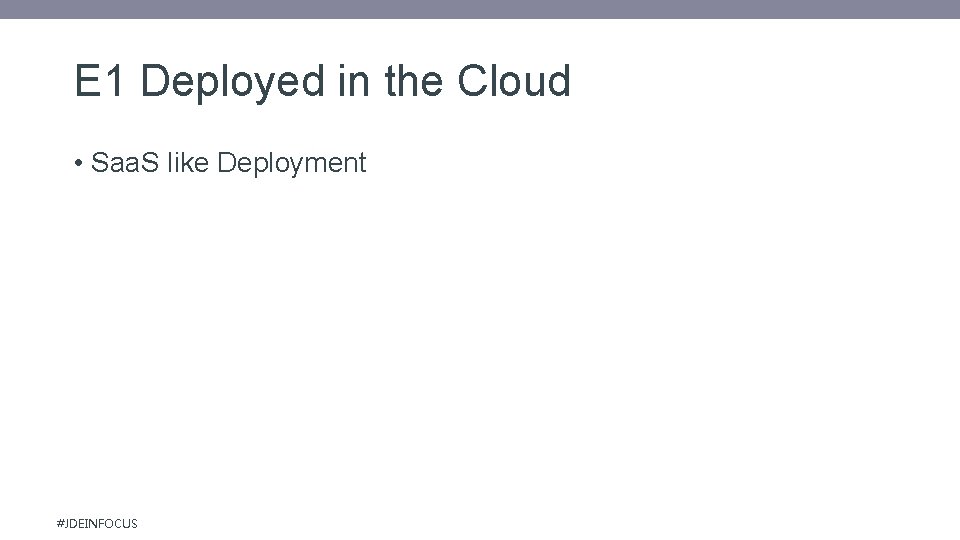Select the bullet dot before SaaS
Image resolution: width=960 pixels, height=540 pixels.
78,163
